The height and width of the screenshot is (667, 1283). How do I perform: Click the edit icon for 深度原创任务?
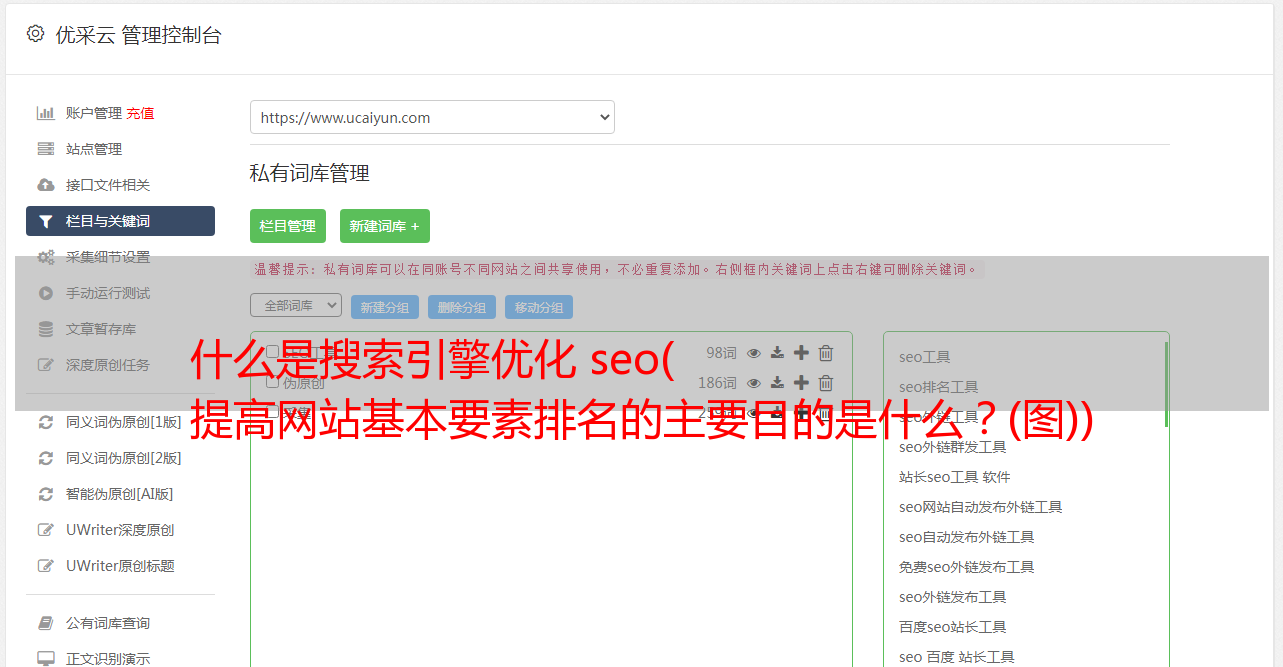click(46, 365)
